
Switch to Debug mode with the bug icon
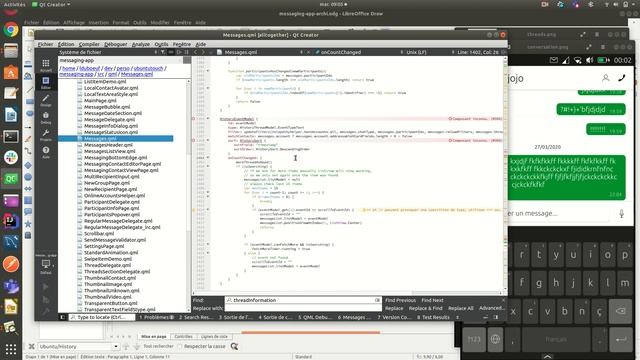pos(46,118)
